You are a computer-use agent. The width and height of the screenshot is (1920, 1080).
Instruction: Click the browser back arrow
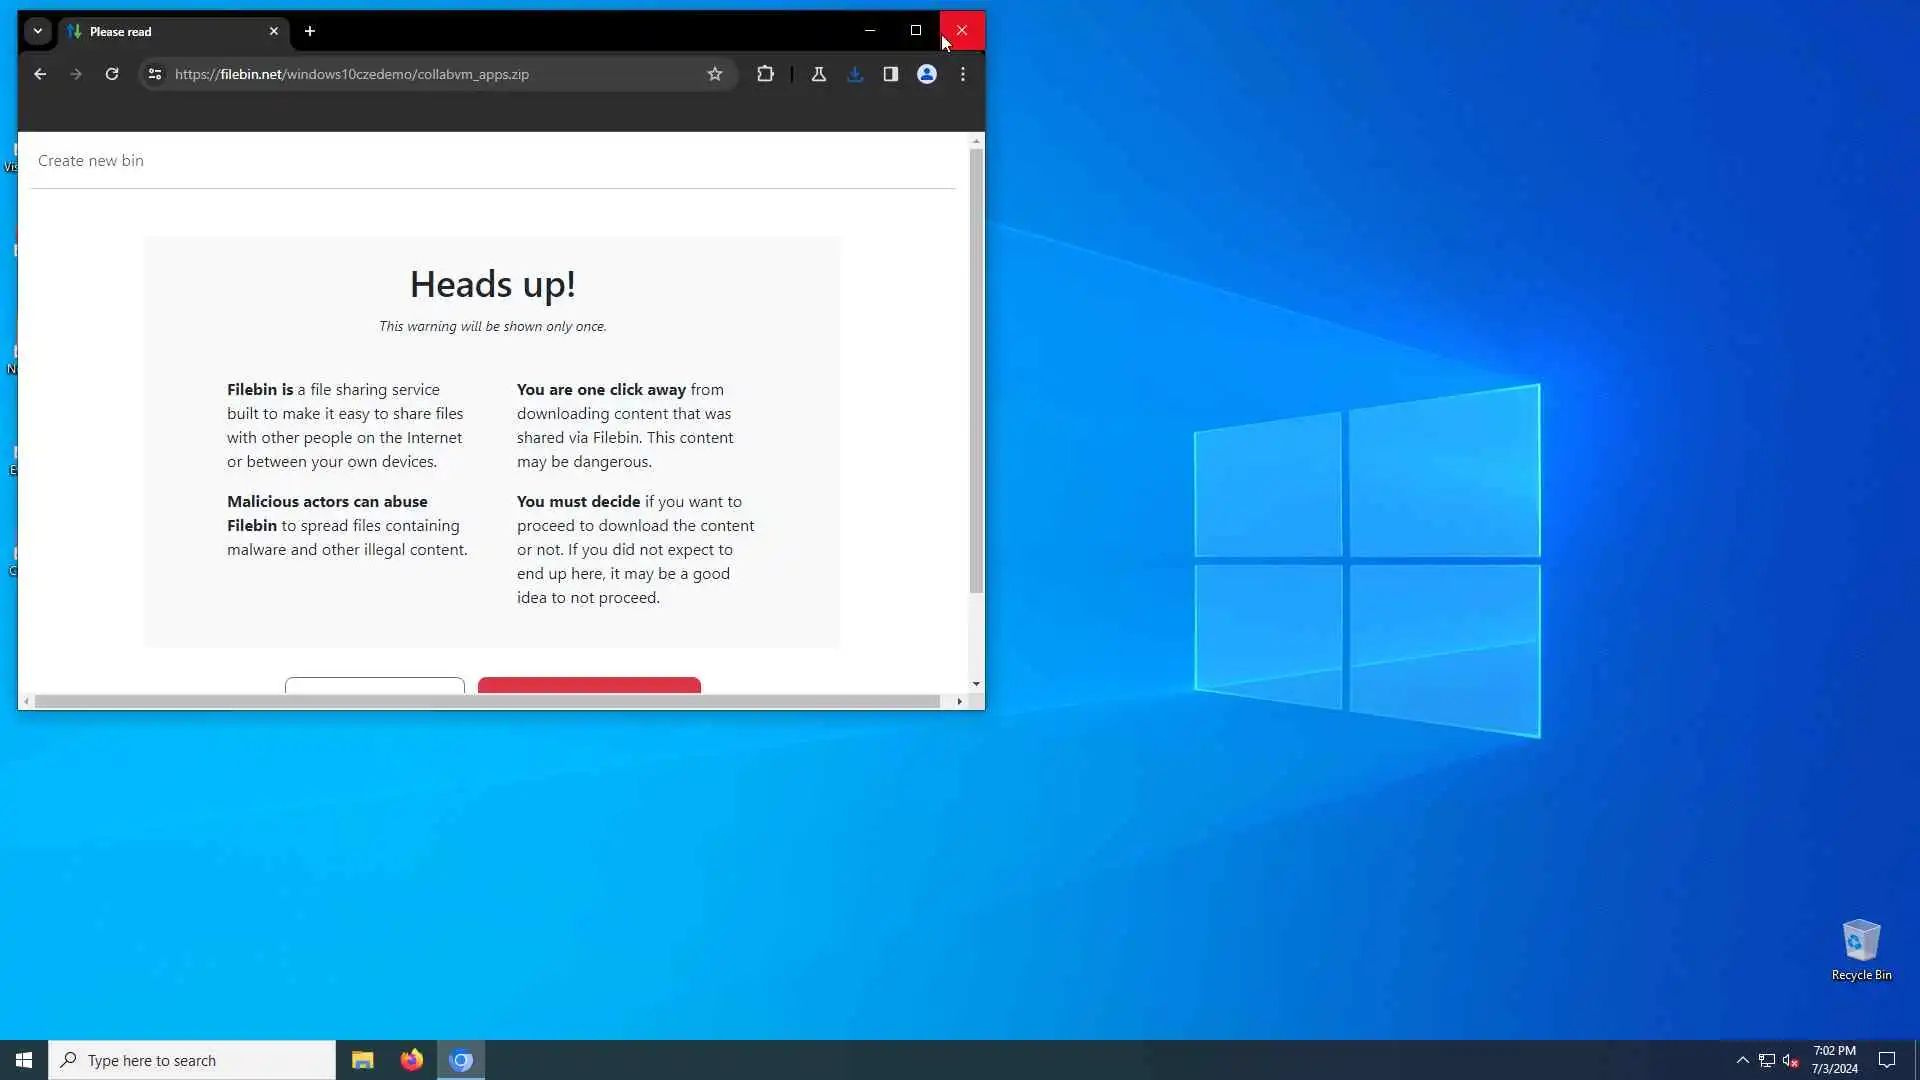click(40, 74)
